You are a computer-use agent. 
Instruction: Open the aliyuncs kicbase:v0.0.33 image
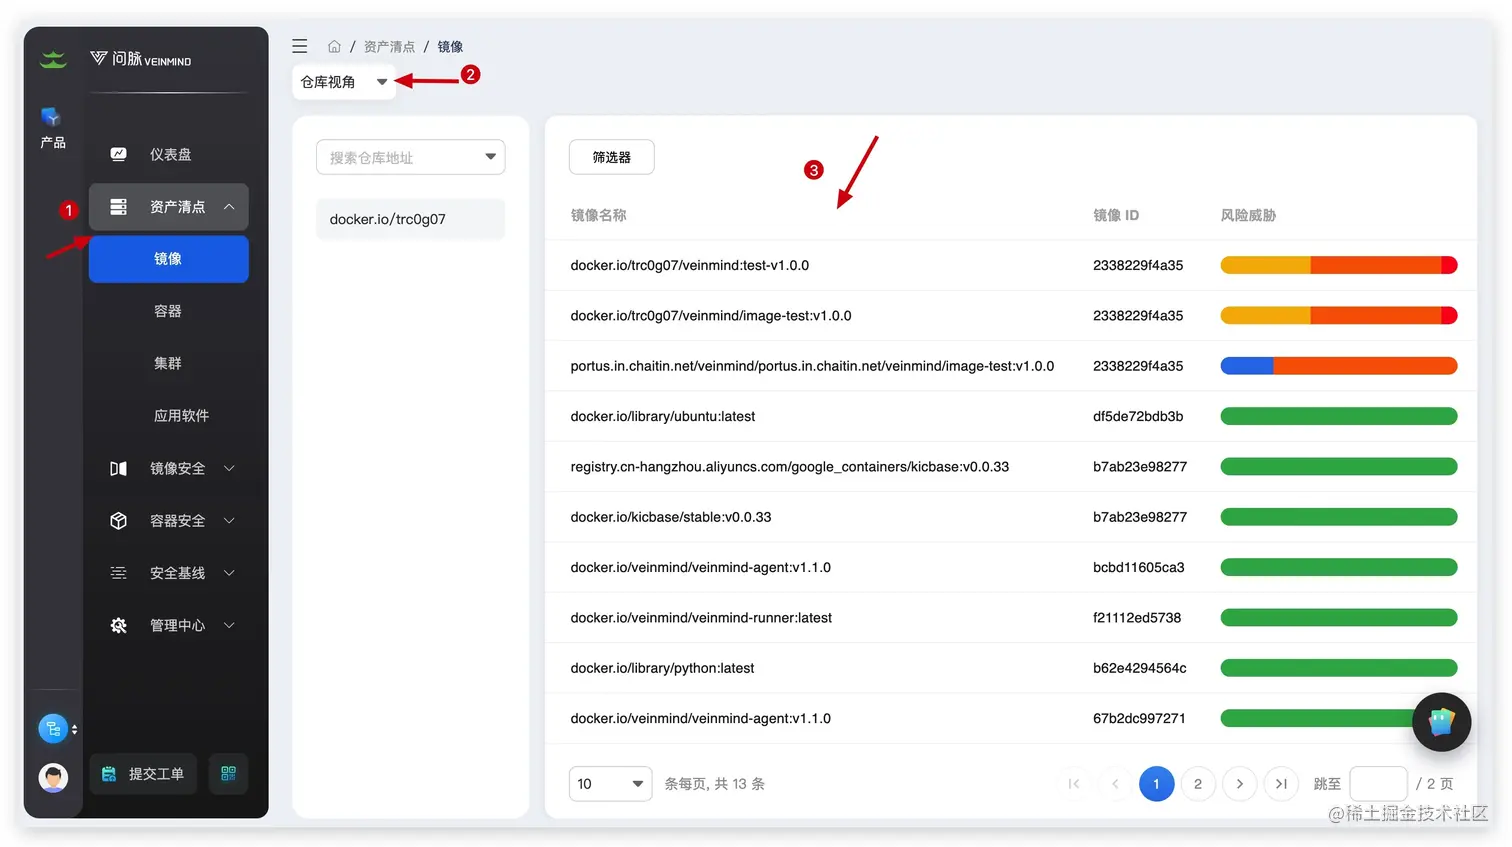click(x=789, y=467)
